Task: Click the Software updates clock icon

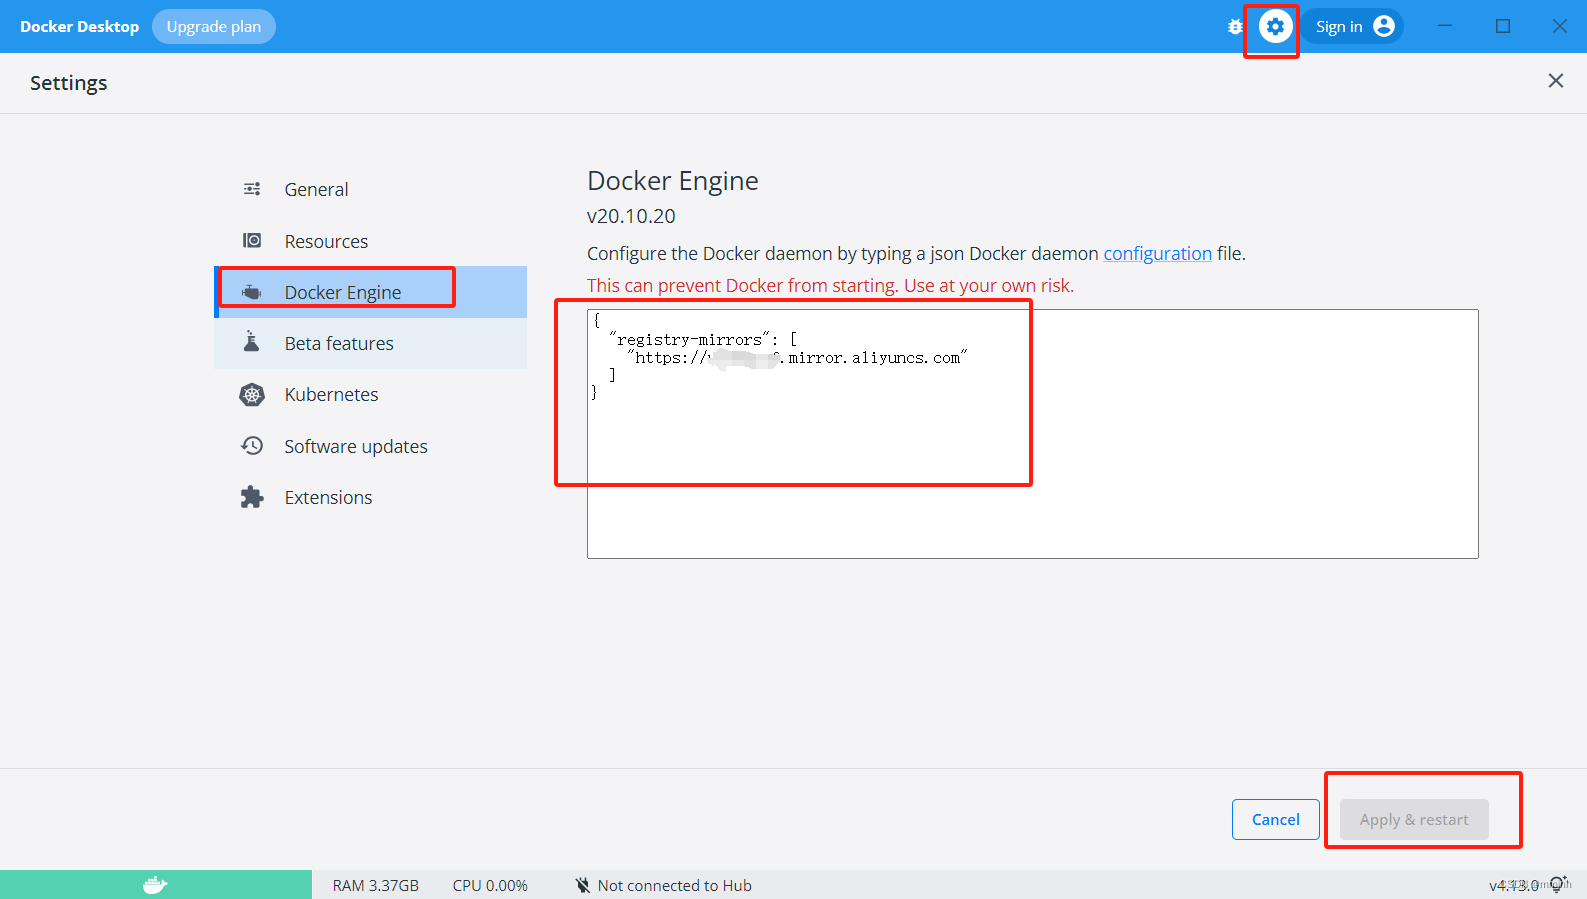Action: [252, 446]
